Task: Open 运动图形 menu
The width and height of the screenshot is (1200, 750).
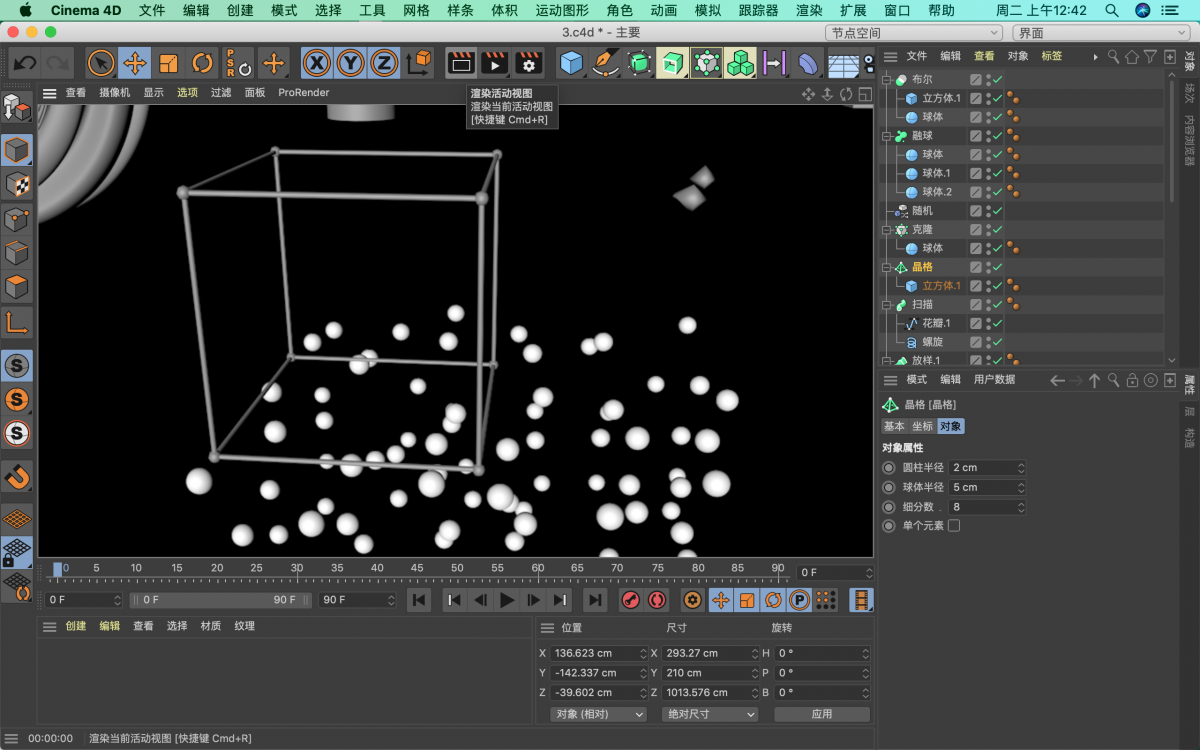Action: coord(562,10)
